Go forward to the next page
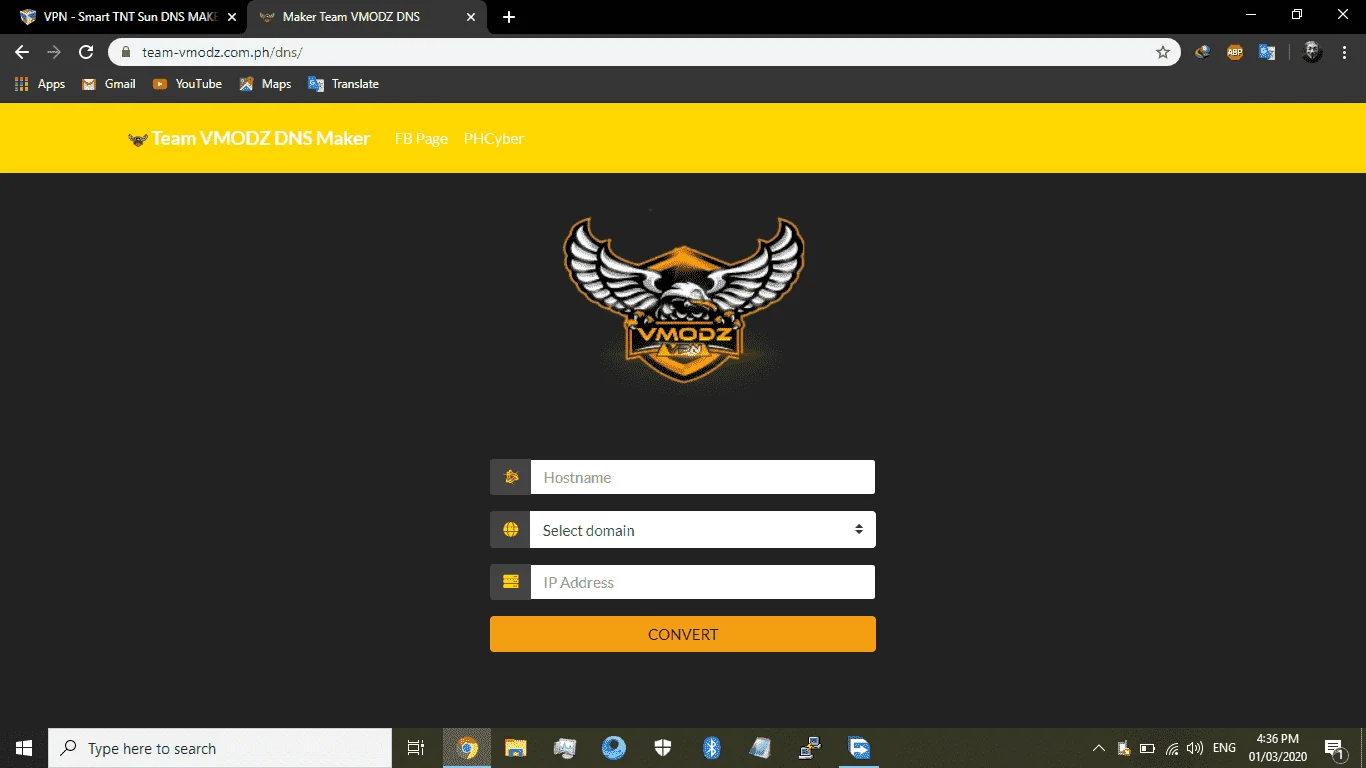 click(x=54, y=52)
